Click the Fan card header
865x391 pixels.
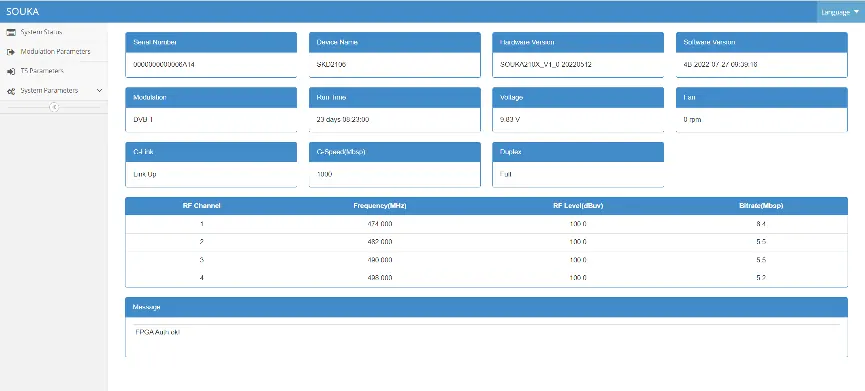pos(762,98)
